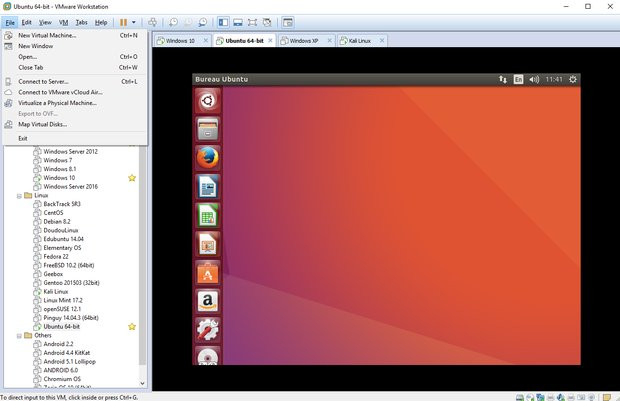Collapse the Others folder tree node

pyautogui.click(x=19, y=335)
